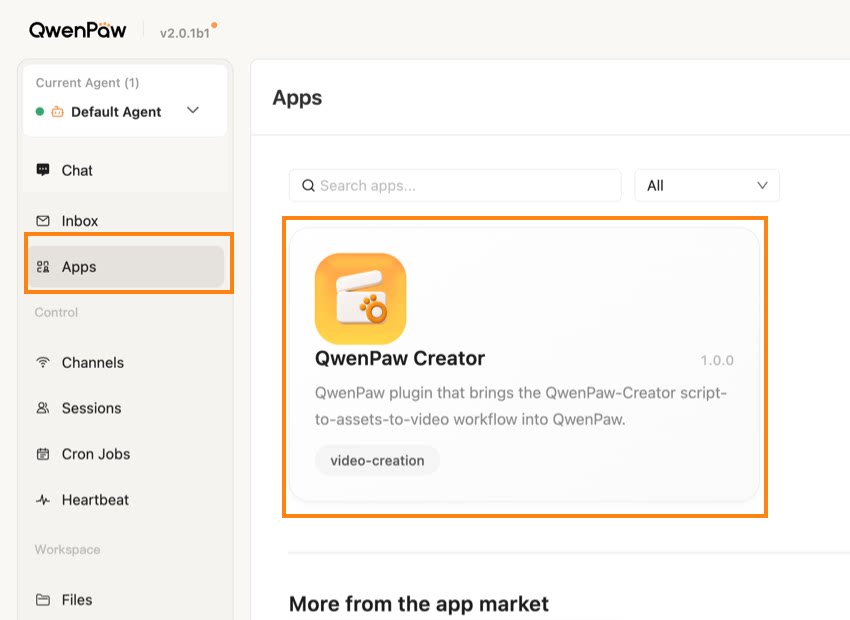The height and width of the screenshot is (620, 850).
Task: Click the Sessions people icon
Action: (x=43, y=408)
